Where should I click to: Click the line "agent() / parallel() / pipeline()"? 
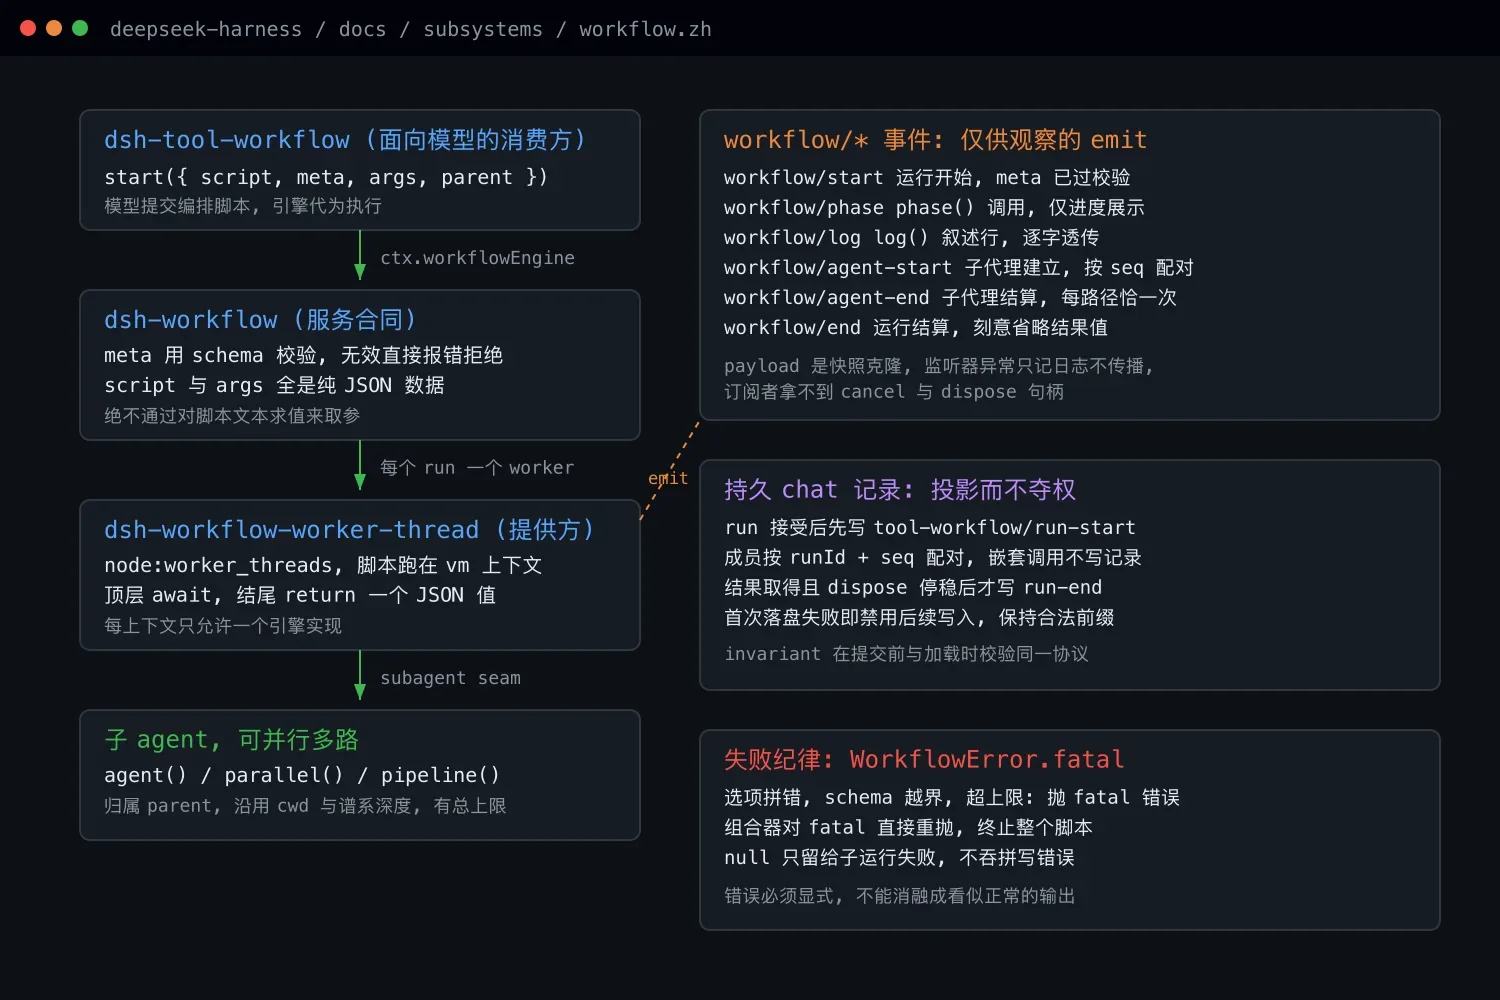(302, 775)
